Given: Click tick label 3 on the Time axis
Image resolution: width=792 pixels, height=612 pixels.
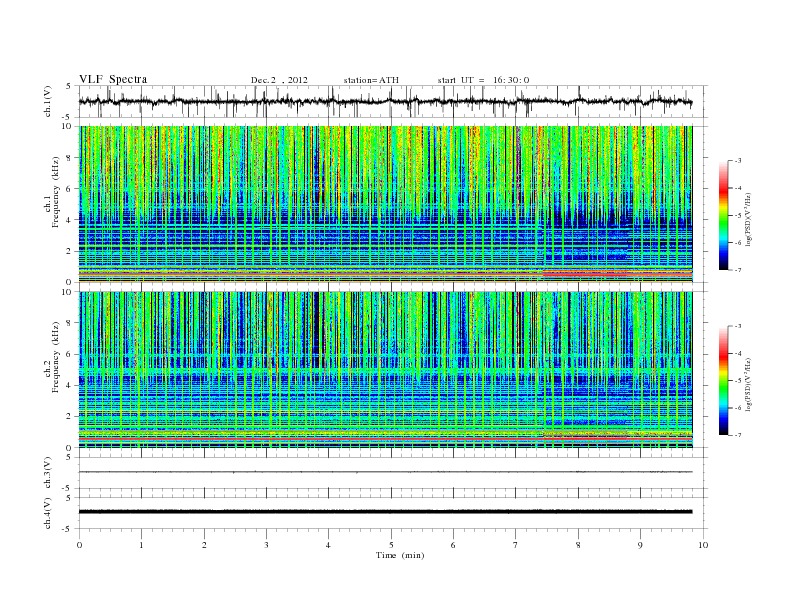Looking at the screenshot, I should (266, 545).
